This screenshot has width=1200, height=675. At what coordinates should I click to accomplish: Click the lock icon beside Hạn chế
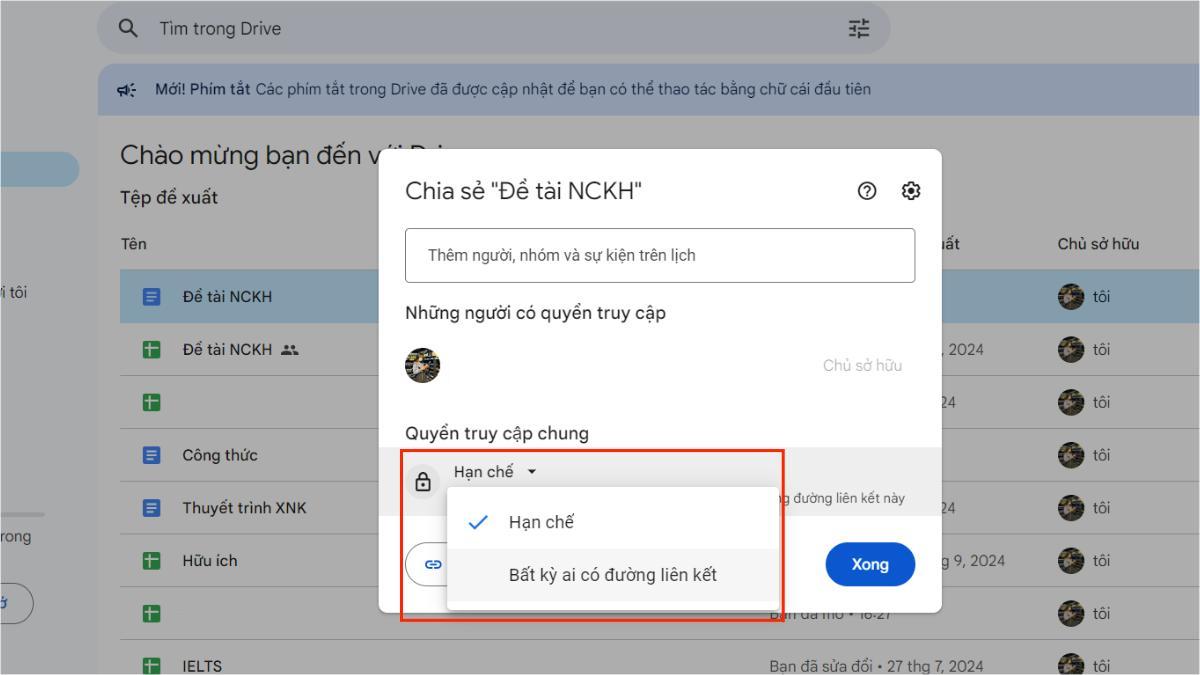pos(423,482)
